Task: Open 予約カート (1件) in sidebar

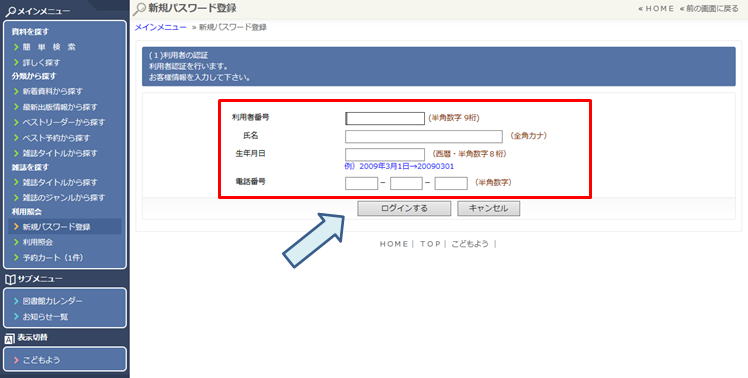Action: coord(53,258)
